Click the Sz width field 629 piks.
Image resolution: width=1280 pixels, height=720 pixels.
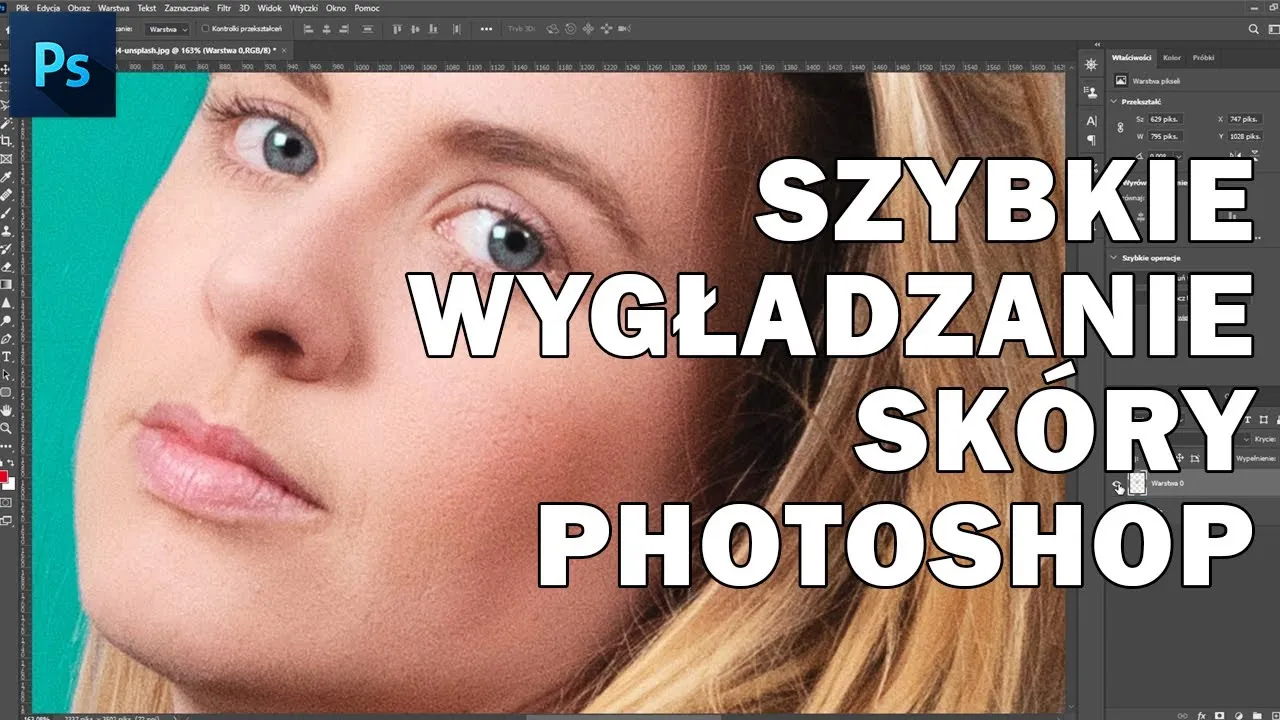[1164, 119]
